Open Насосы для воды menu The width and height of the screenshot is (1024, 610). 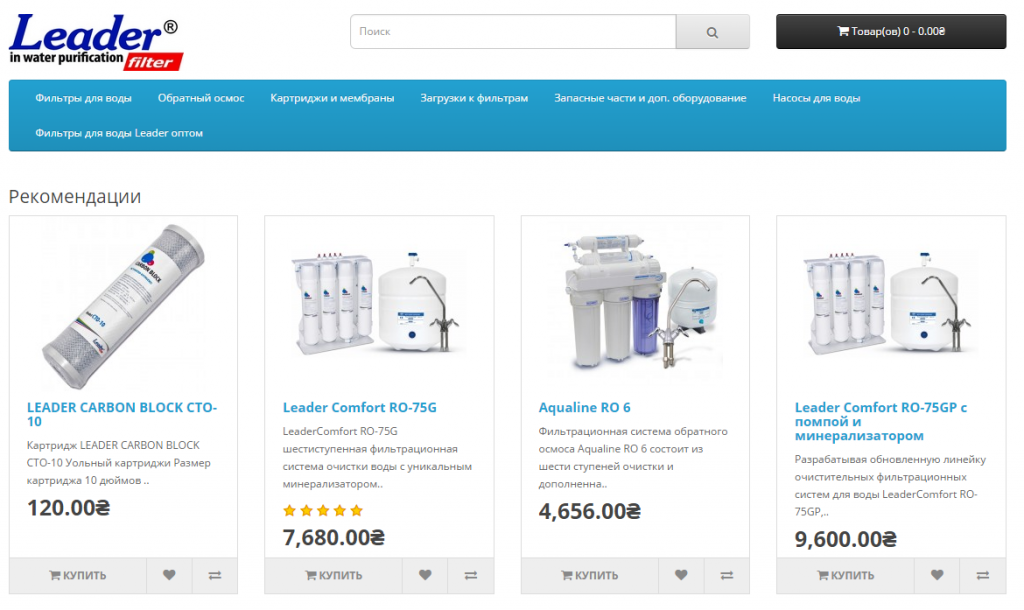tap(816, 98)
